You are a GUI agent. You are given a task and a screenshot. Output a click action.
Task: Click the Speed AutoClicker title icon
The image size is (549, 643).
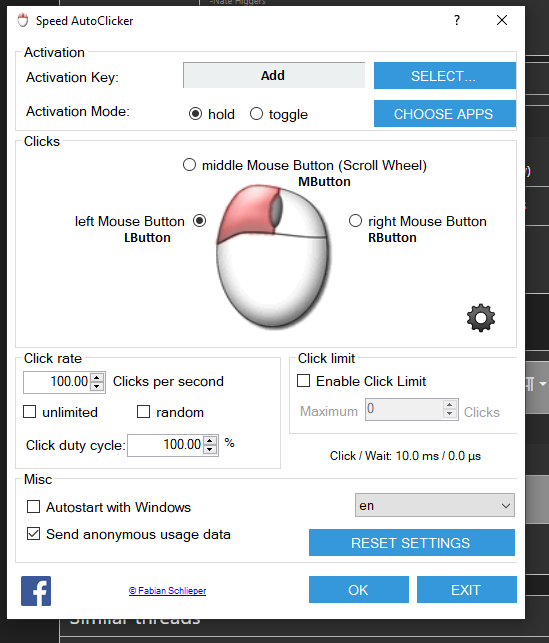coord(23,20)
